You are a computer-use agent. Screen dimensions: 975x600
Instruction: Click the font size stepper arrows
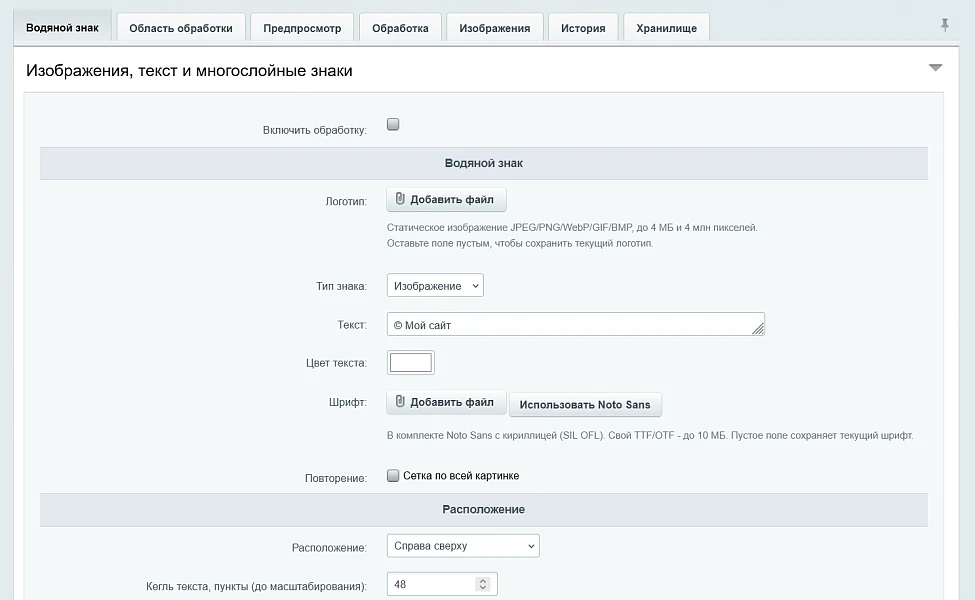click(x=483, y=584)
